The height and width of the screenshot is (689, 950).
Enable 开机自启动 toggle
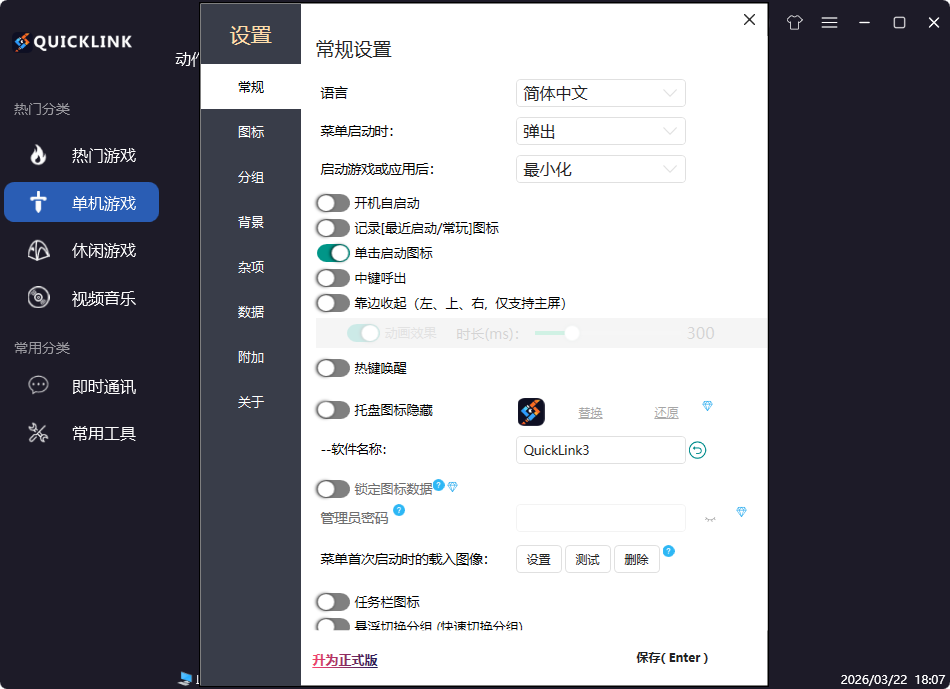tap(331, 203)
